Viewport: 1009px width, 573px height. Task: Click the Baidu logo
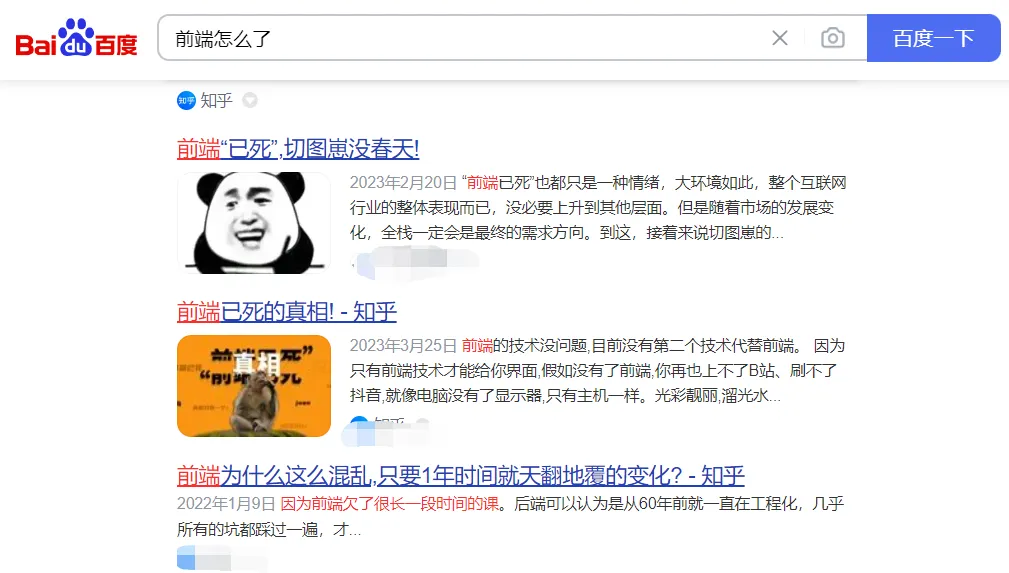[77, 38]
